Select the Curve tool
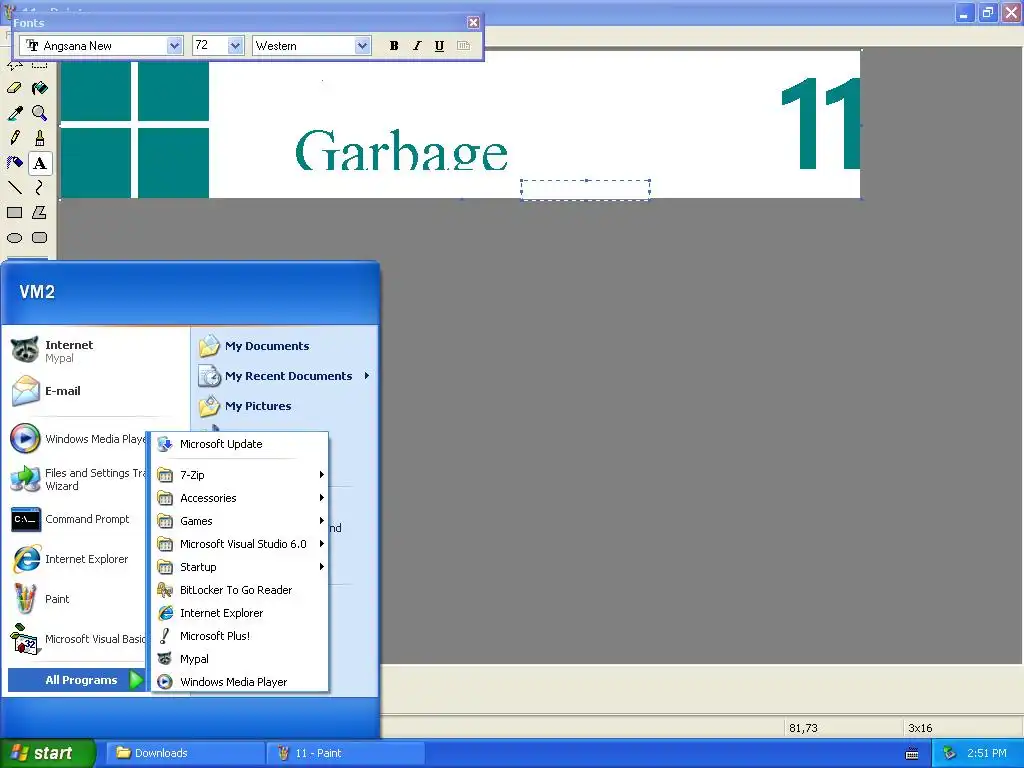 click(x=40, y=187)
